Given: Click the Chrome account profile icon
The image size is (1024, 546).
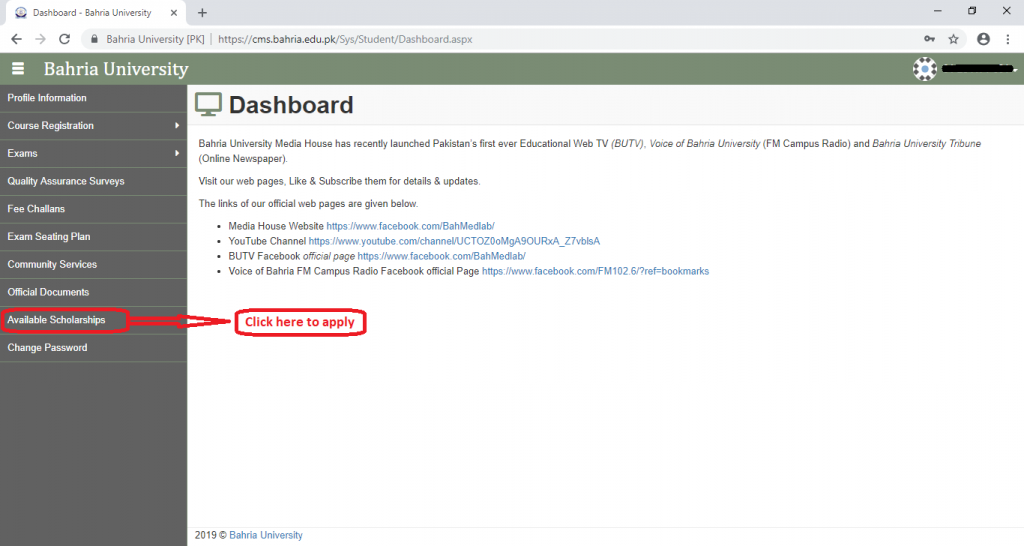Looking at the screenshot, I should point(983,39).
